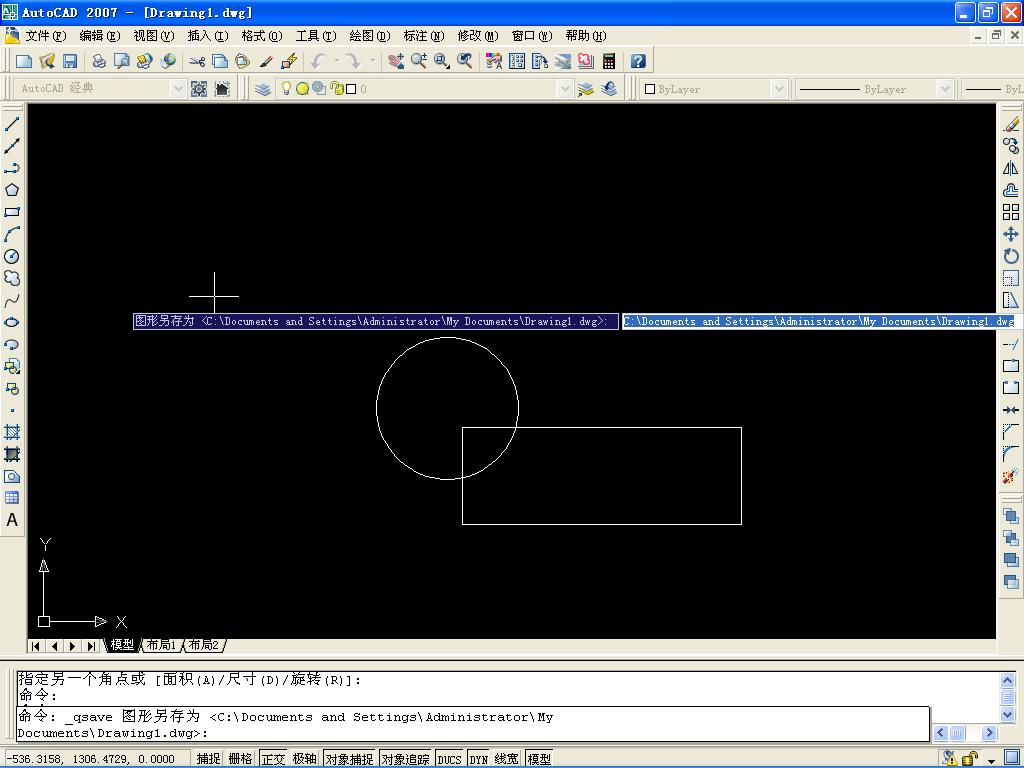The width and height of the screenshot is (1024, 768).
Task: Toggle DYN dynamic input
Action: (x=479, y=758)
